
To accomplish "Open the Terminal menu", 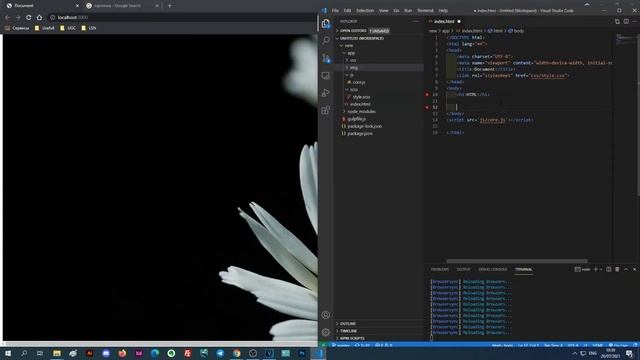I will click(425, 11).
